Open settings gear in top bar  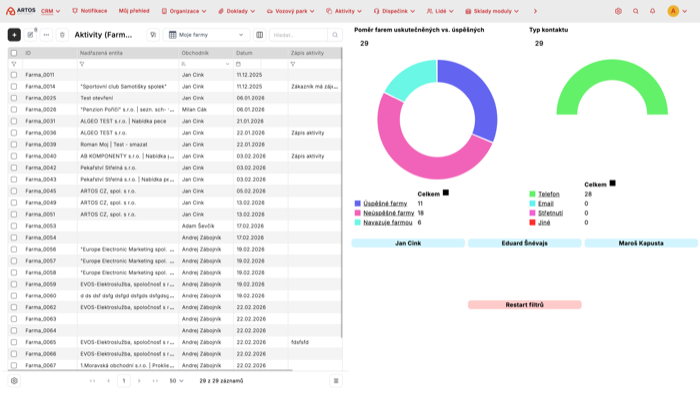(618, 11)
